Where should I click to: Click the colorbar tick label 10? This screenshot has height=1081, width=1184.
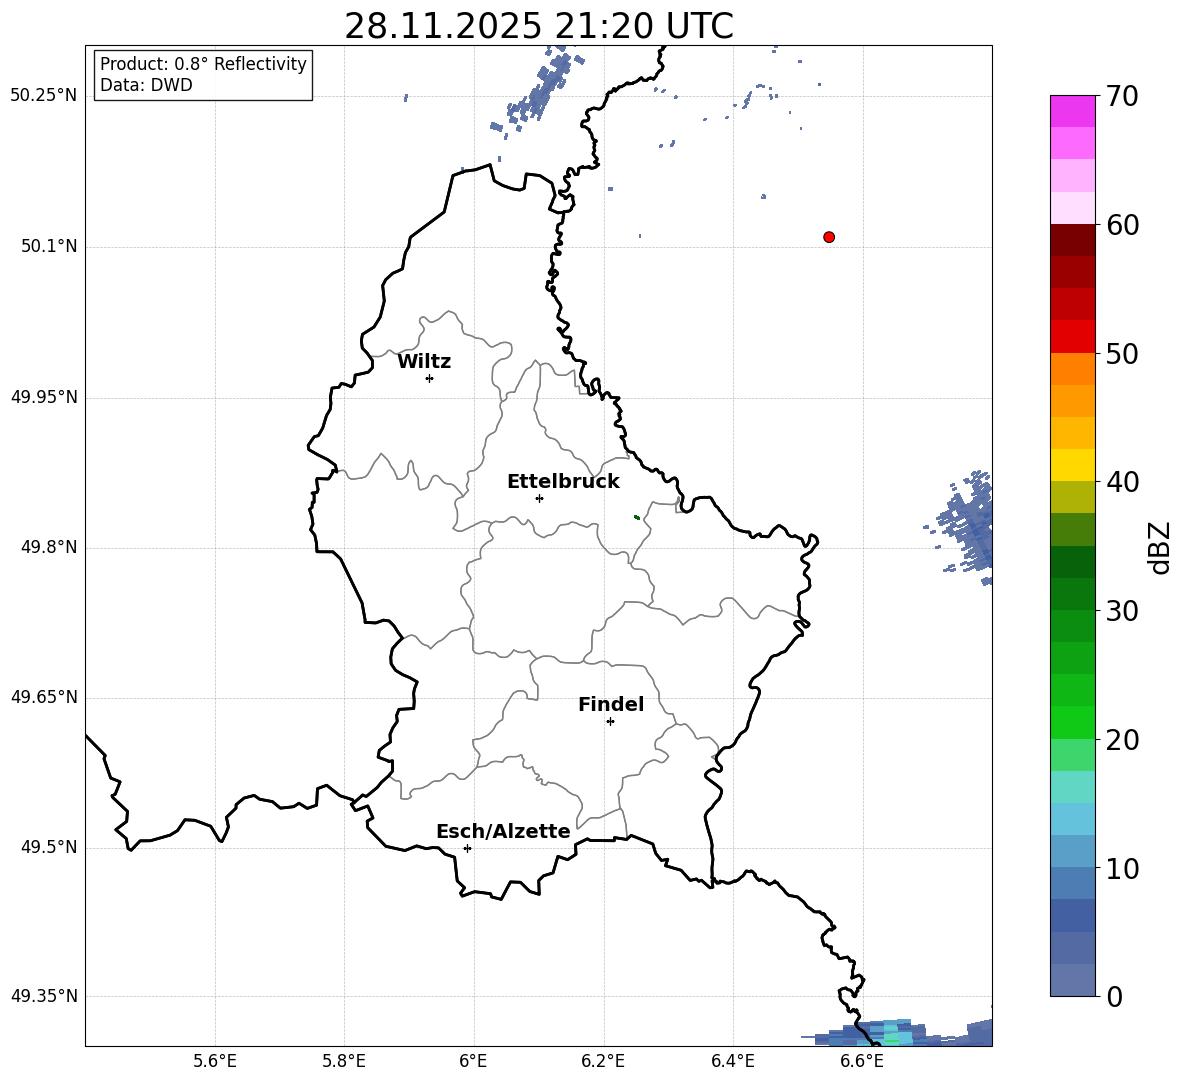tap(1122, 868)
